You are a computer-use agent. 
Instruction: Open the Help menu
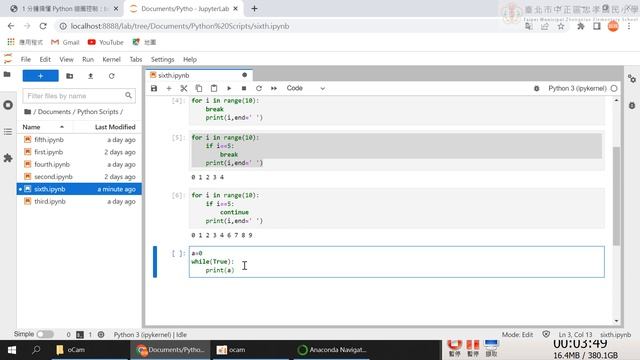click(x=190, y=59)
